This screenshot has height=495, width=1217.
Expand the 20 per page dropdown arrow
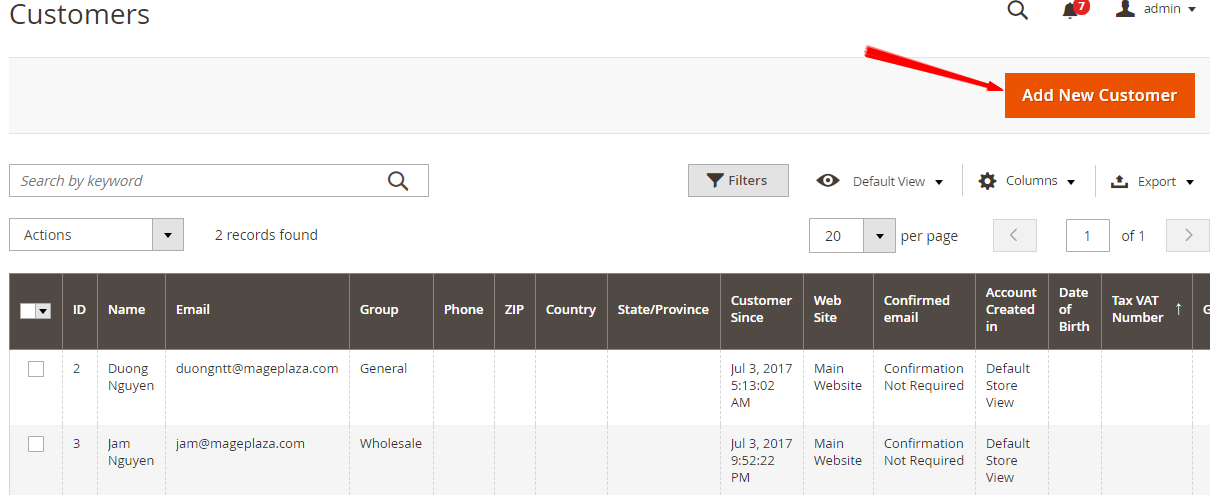tap(879, 236)
